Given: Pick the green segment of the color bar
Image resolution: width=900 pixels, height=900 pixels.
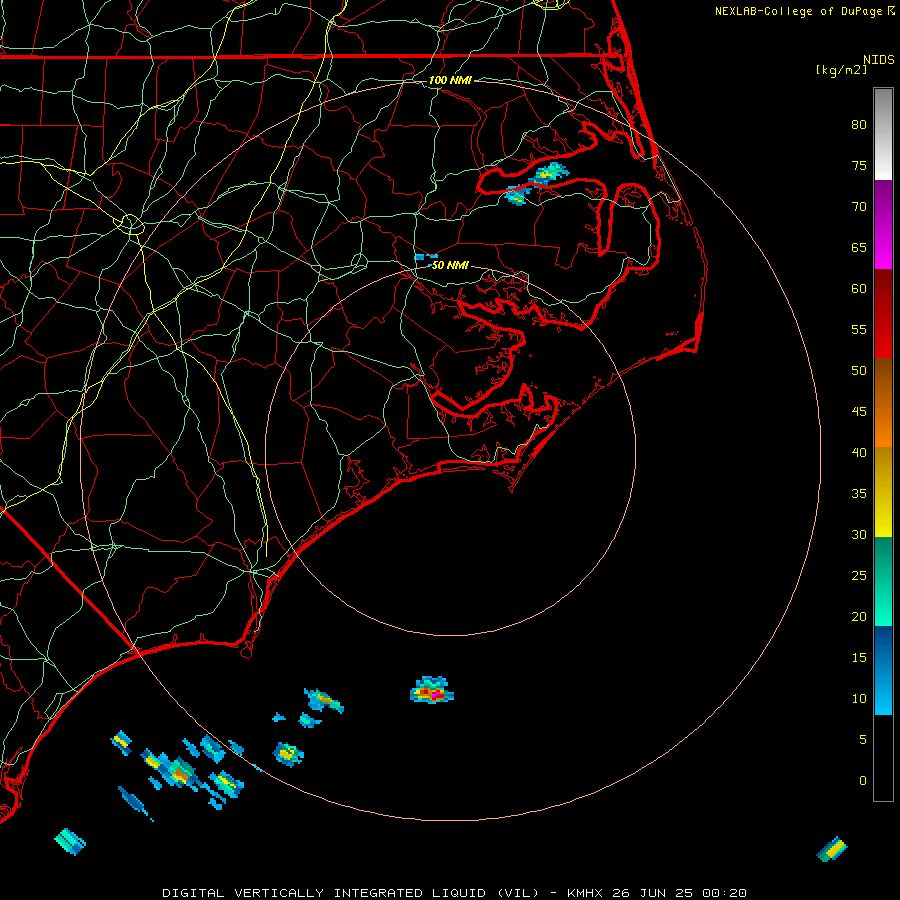Looking at the screenshot, I should (883, 581).
